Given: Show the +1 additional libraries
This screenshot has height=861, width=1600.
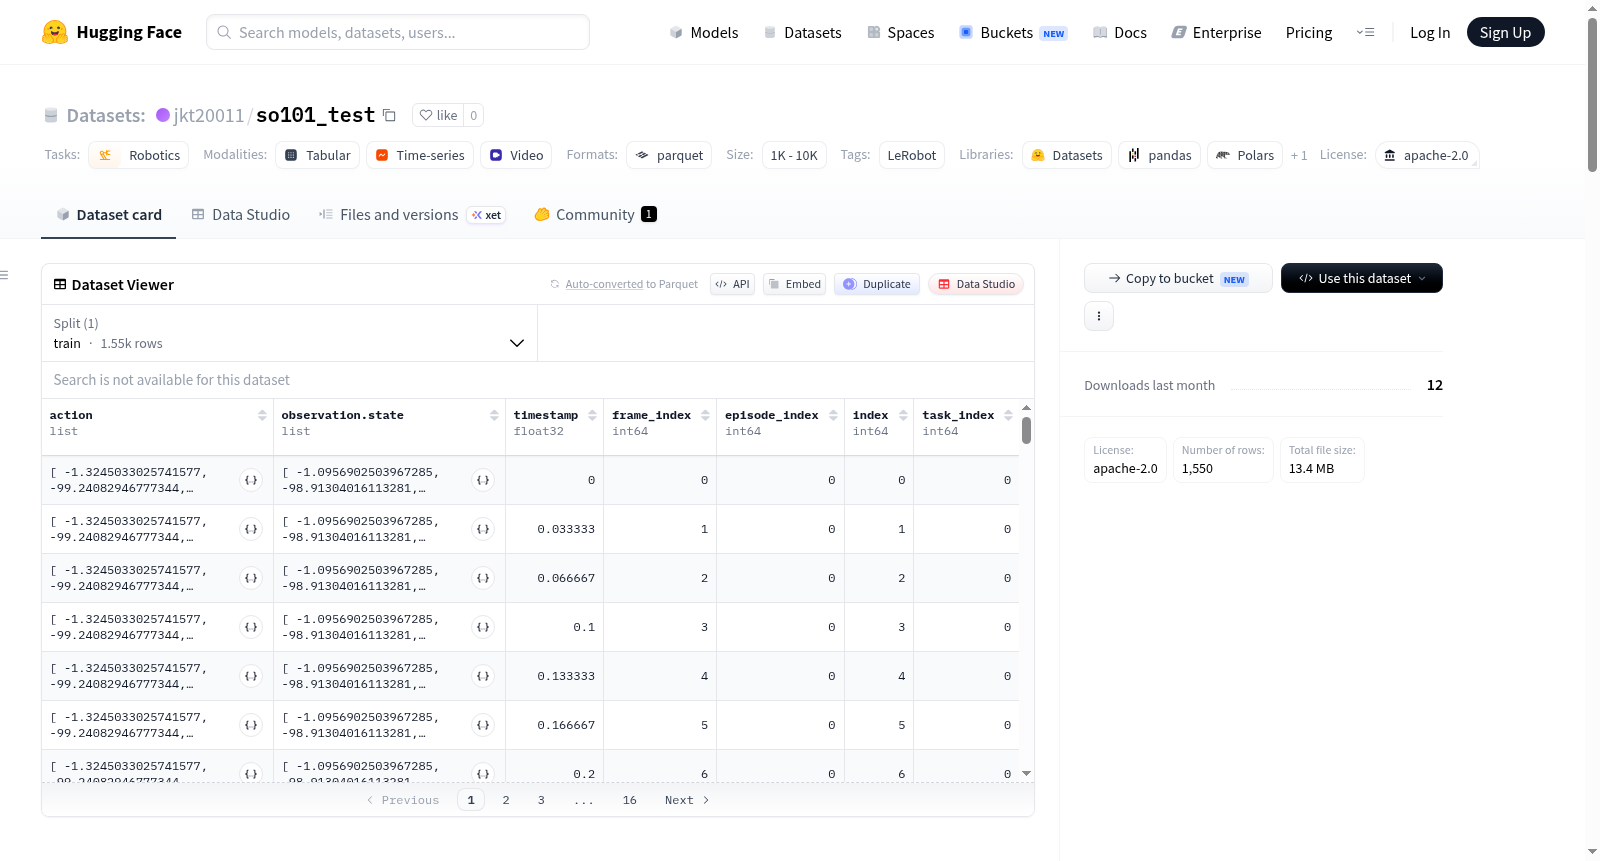Looking at the screenshot, I should [x=1299, y=155].
